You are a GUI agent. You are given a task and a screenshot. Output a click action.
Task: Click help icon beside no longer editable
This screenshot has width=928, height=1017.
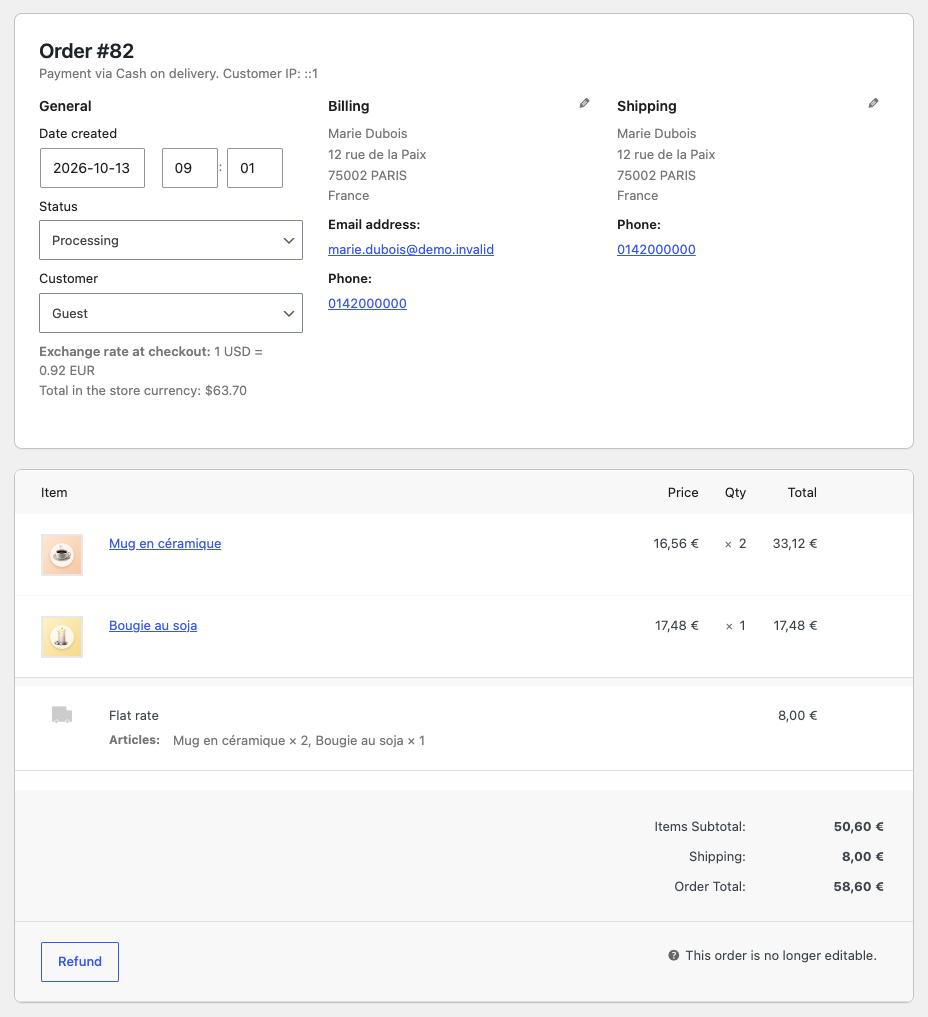[x=674, y=955]
